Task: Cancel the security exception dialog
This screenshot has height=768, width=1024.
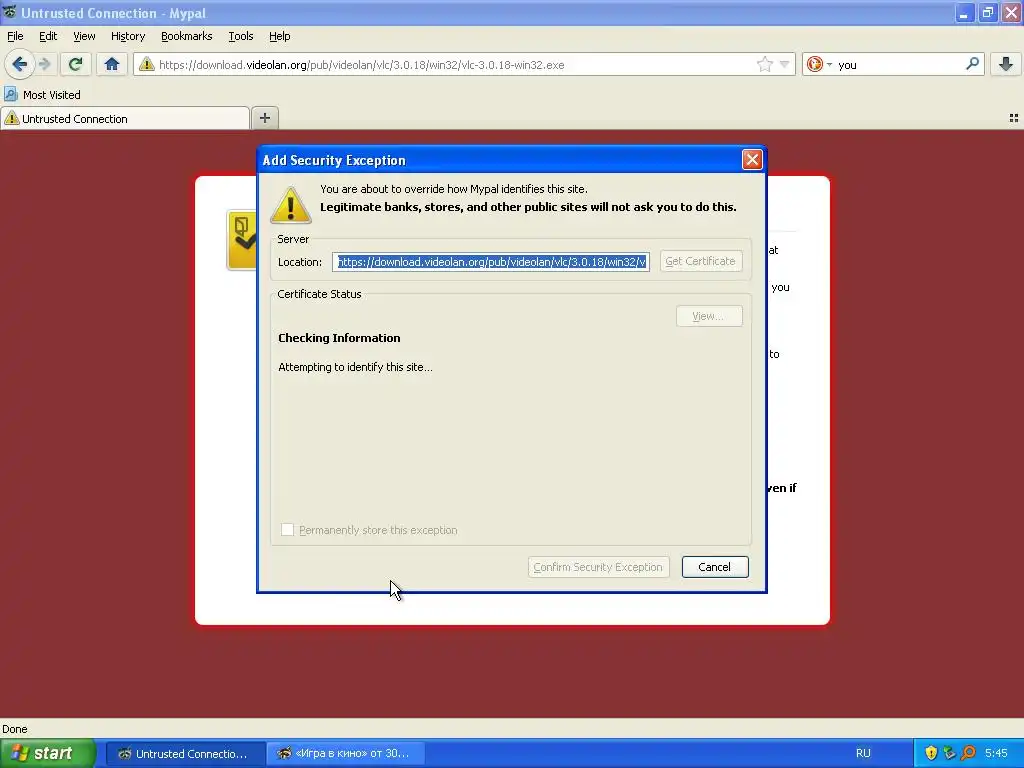Action: (x=714, y=567)
